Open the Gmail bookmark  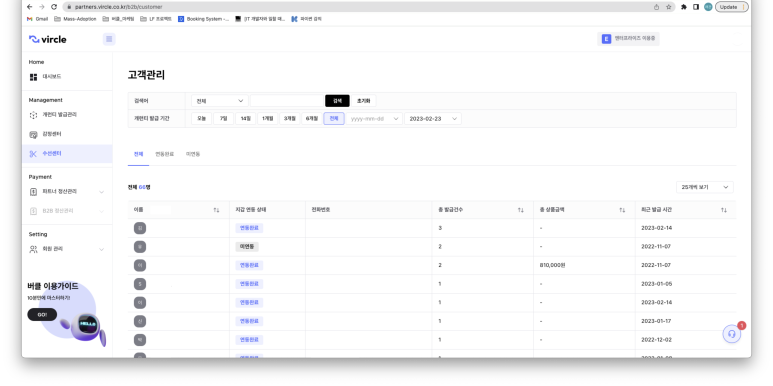(38, 19)
